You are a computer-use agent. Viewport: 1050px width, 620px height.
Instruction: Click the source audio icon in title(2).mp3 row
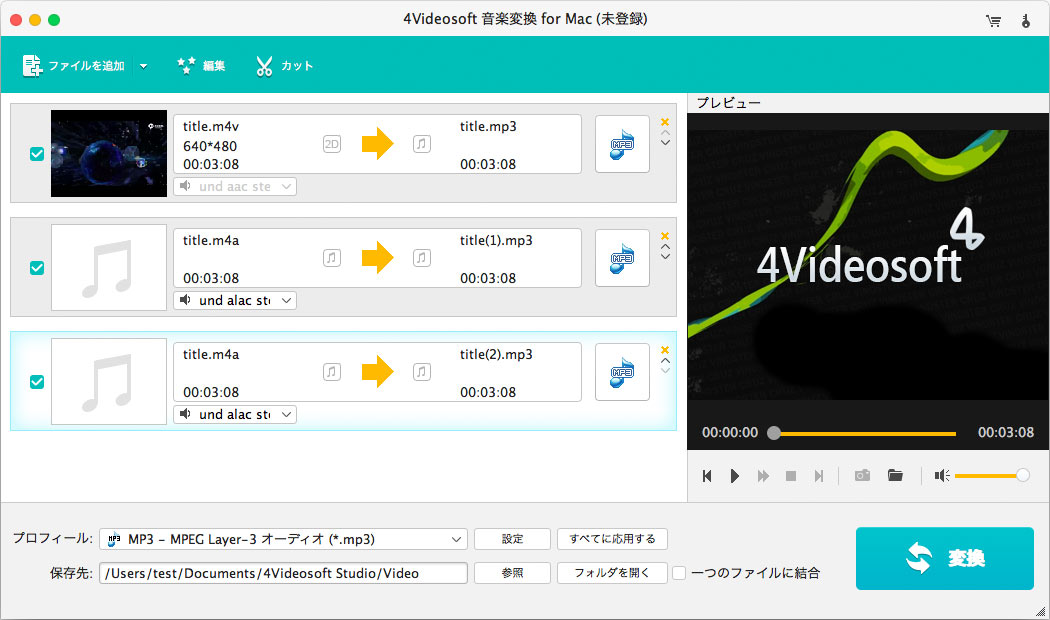[331, 372]
